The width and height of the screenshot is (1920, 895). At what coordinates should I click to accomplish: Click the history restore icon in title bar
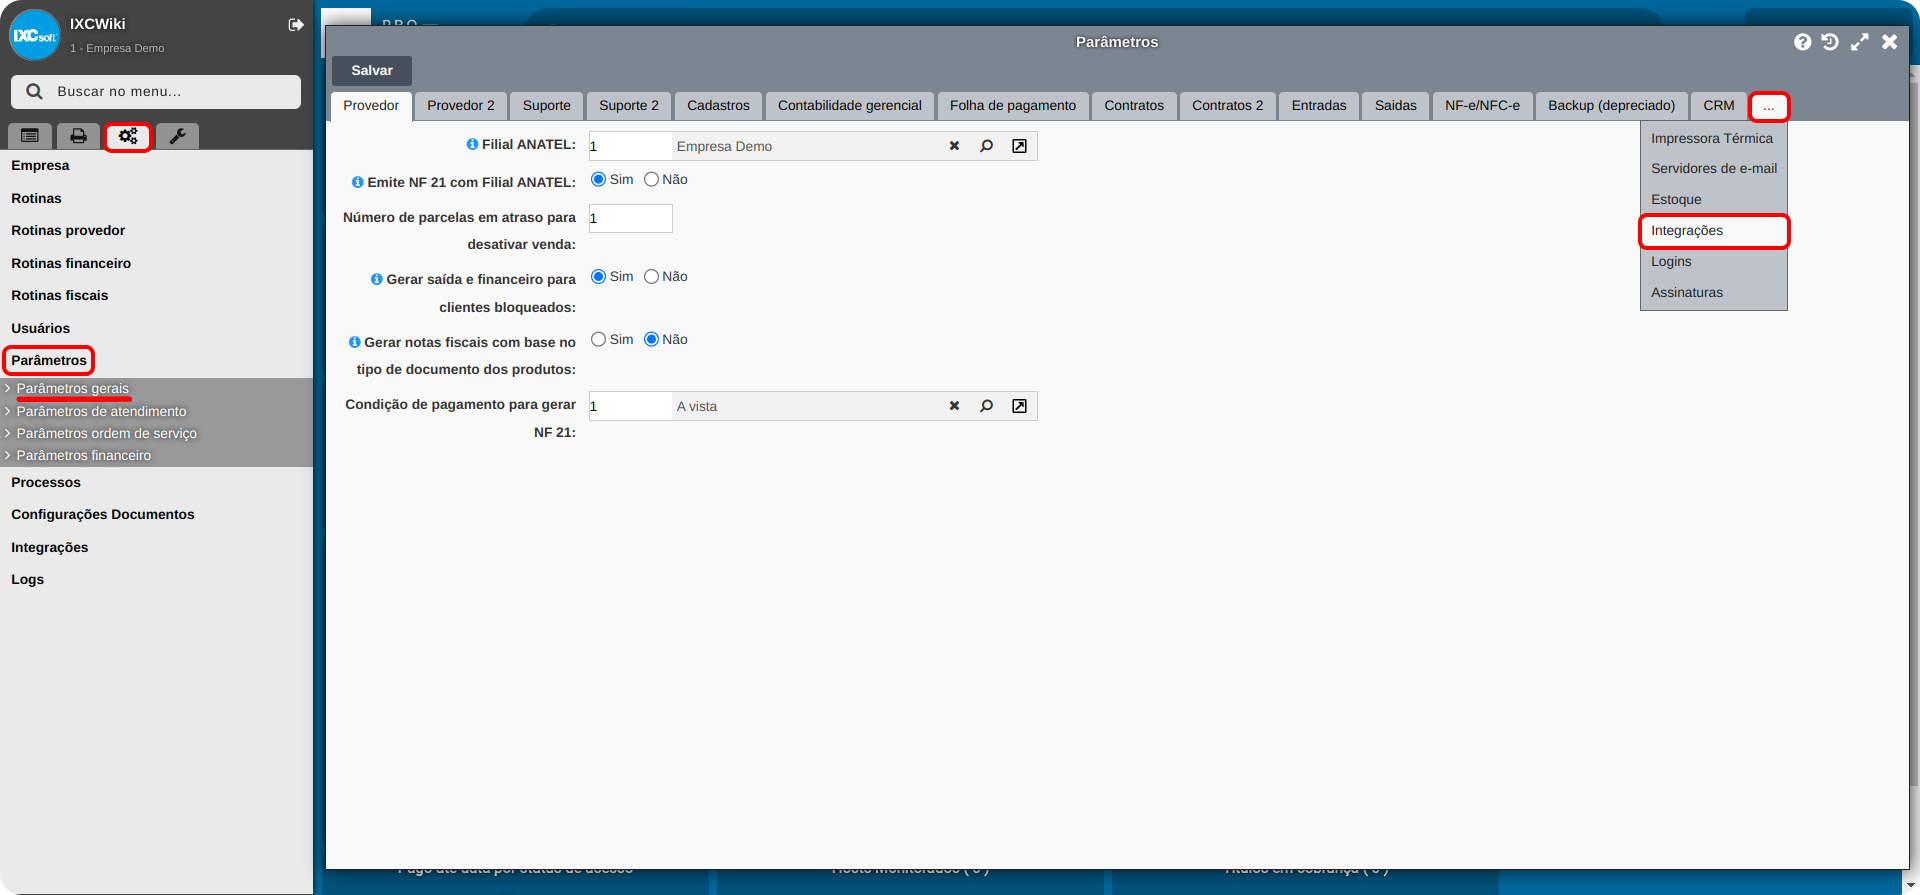1830,42
